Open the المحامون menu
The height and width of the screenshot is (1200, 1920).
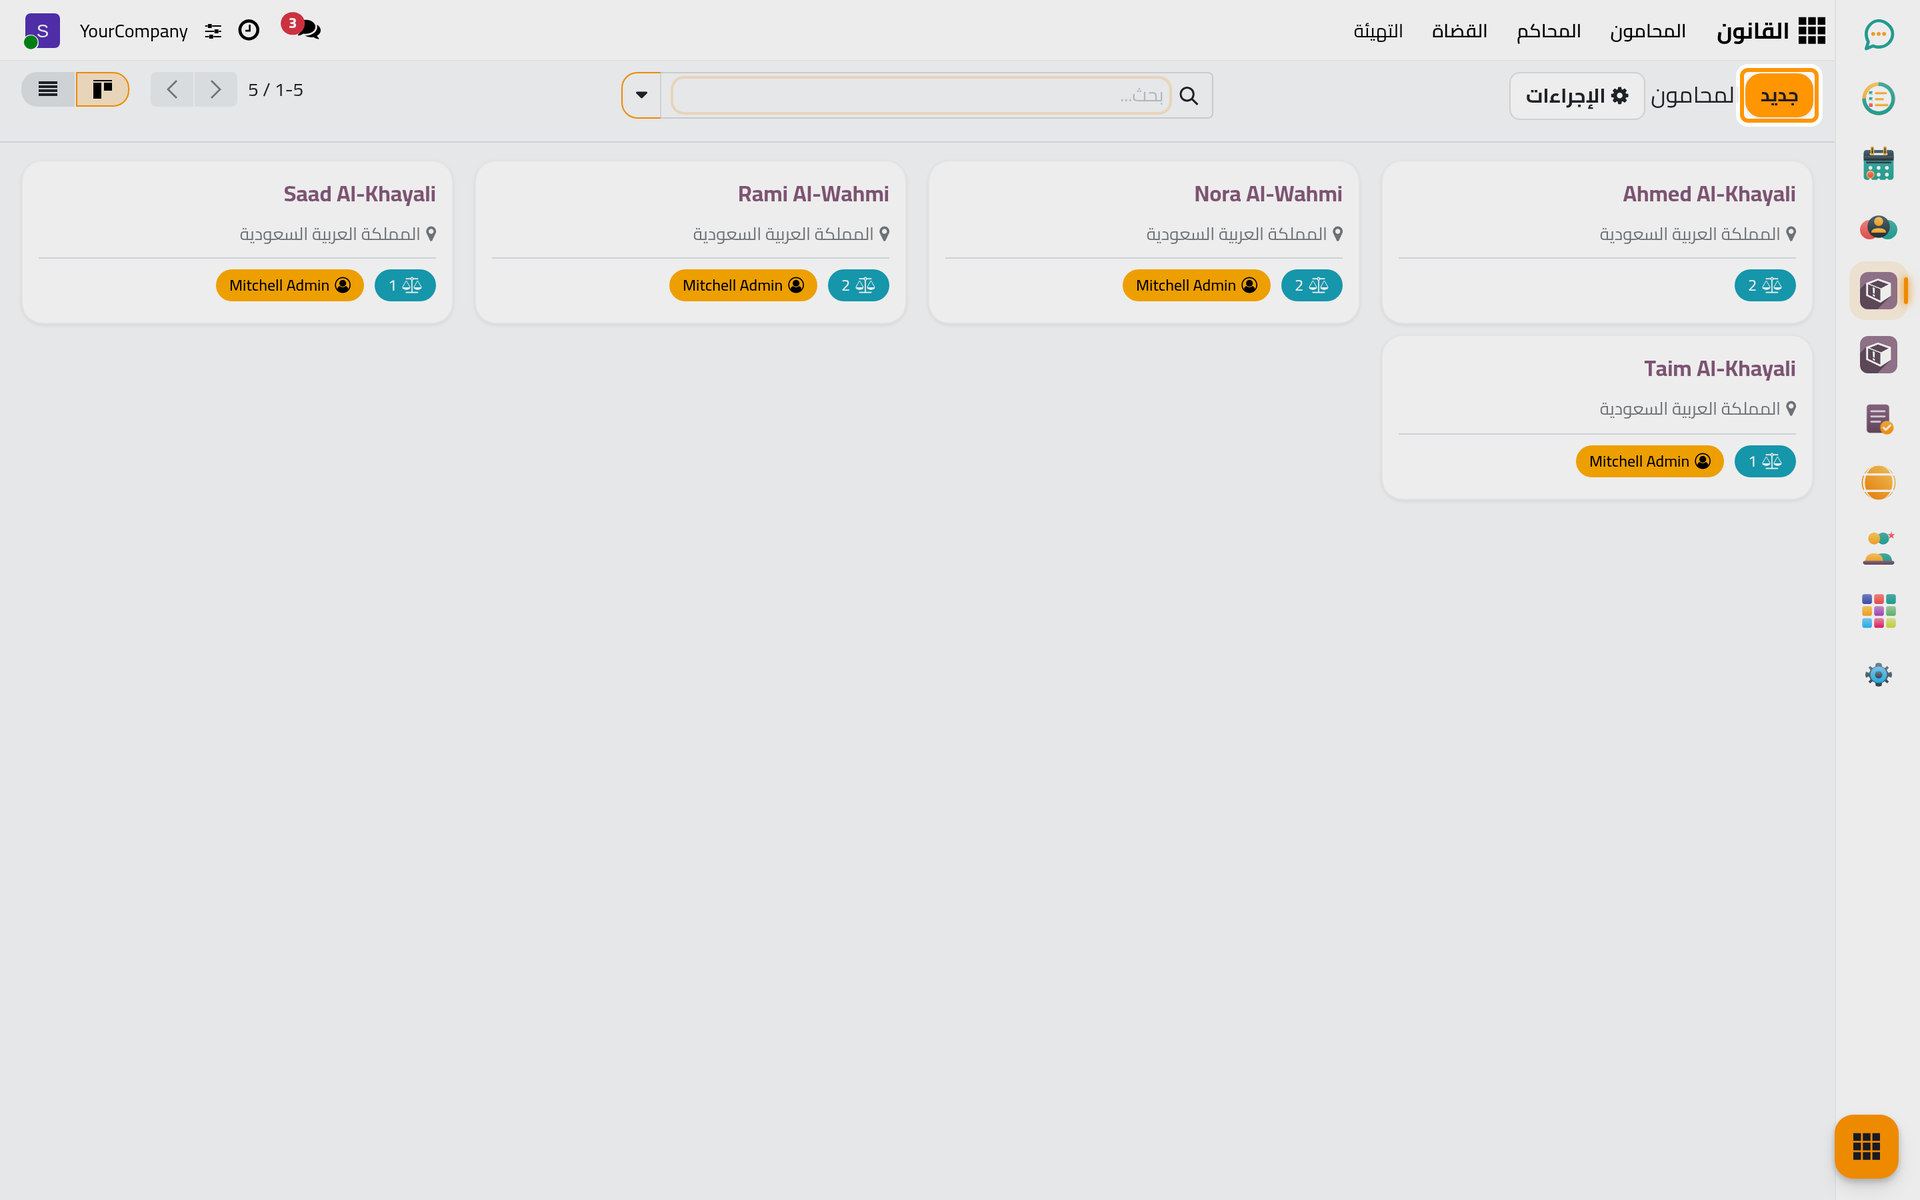point(1647,31)
